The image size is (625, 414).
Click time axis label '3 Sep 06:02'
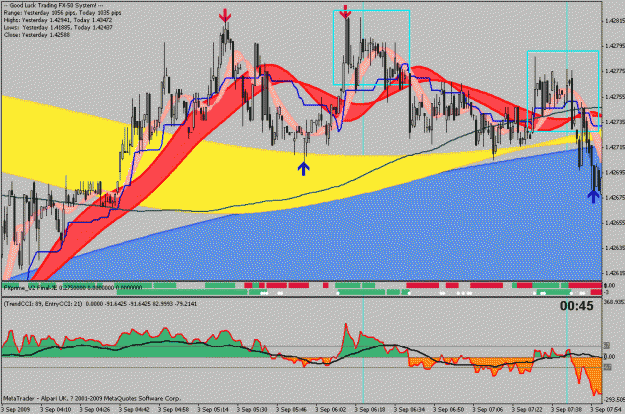(x=331, y=409)
